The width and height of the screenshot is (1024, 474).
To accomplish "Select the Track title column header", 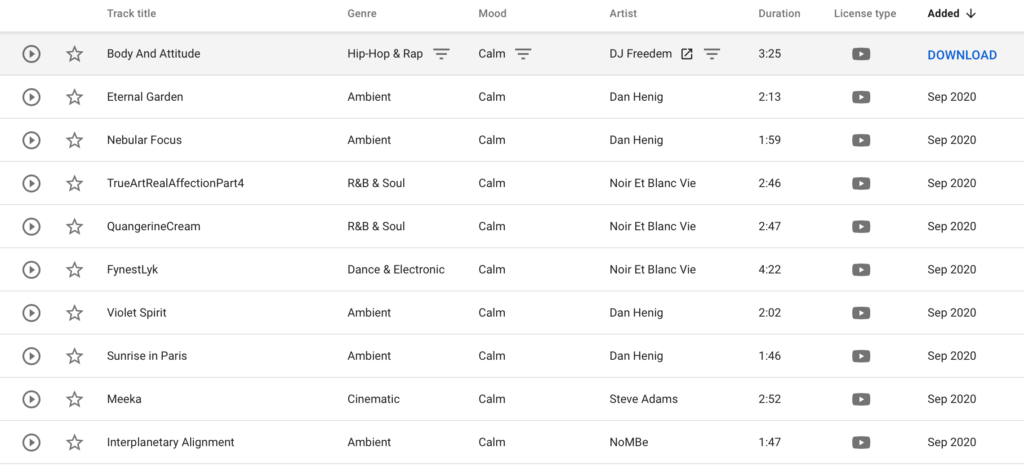I will [131, 14].
